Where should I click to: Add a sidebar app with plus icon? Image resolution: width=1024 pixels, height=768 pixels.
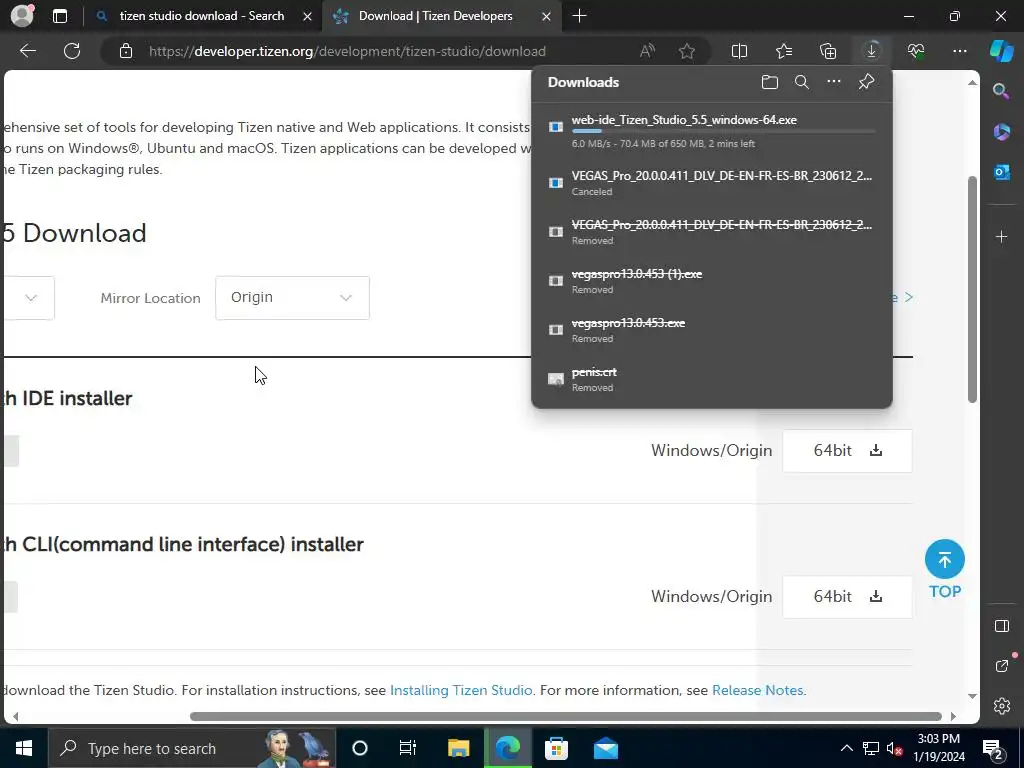coord(1001,236)
